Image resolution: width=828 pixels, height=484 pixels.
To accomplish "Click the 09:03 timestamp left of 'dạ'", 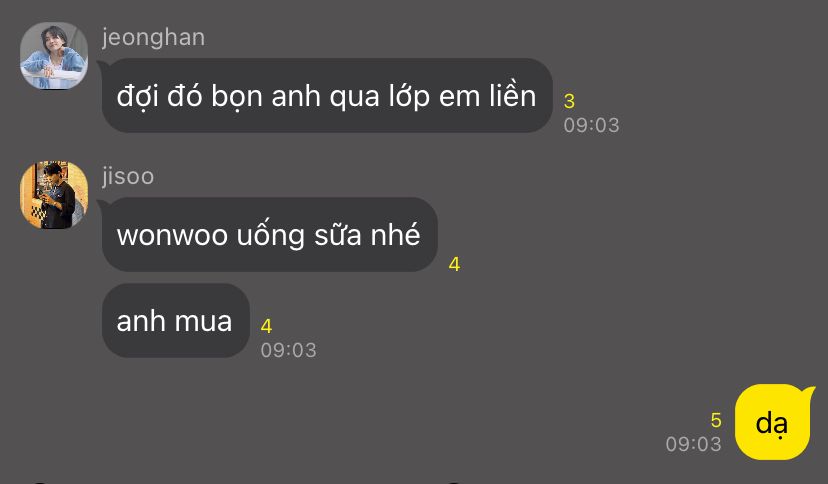I will (693, 444).
